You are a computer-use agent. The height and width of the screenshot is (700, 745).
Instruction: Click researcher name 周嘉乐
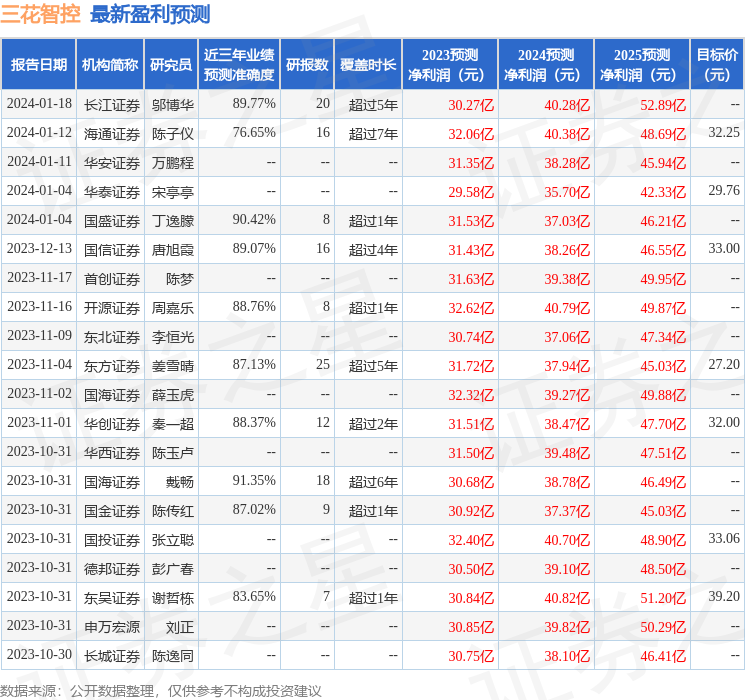tap(173, 308)
